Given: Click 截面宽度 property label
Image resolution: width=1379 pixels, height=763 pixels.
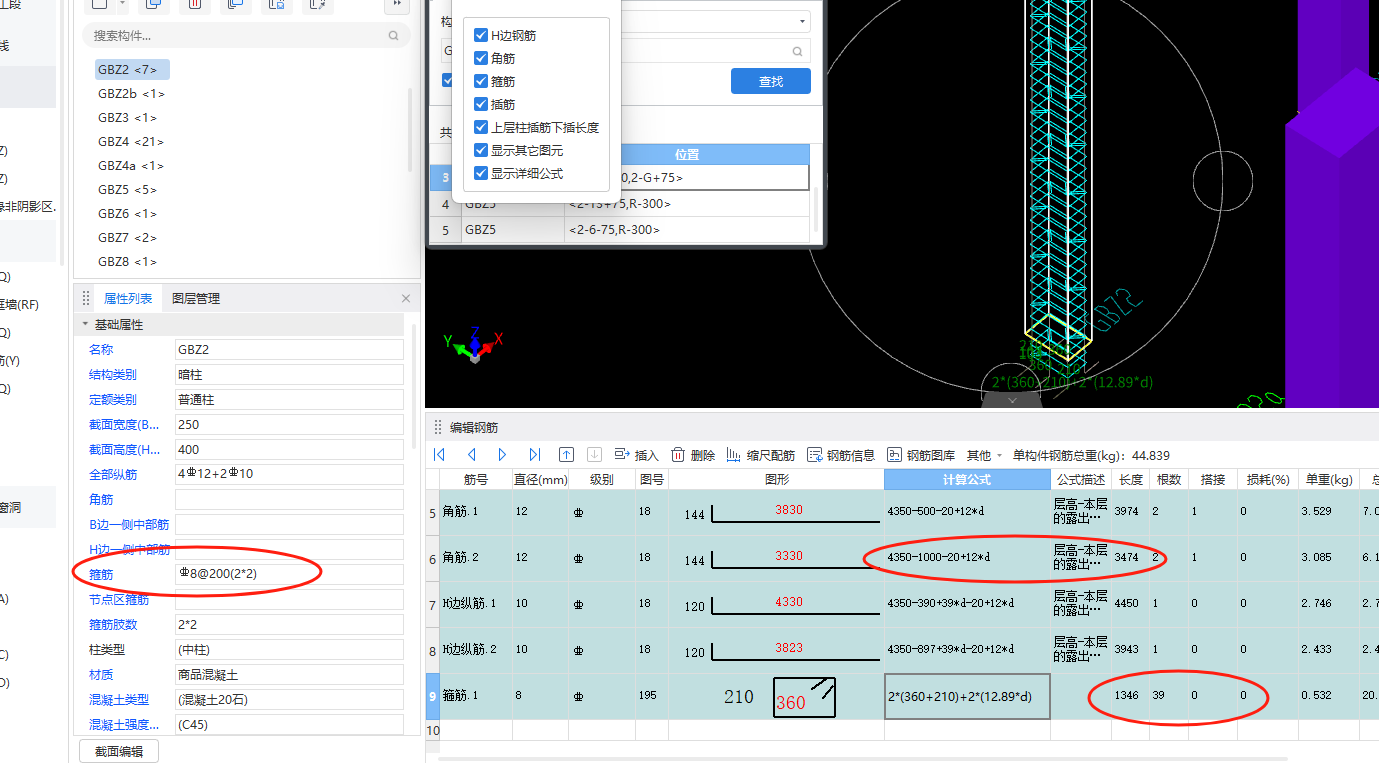Looking at the screenshot, I should [x=123, y=424].
